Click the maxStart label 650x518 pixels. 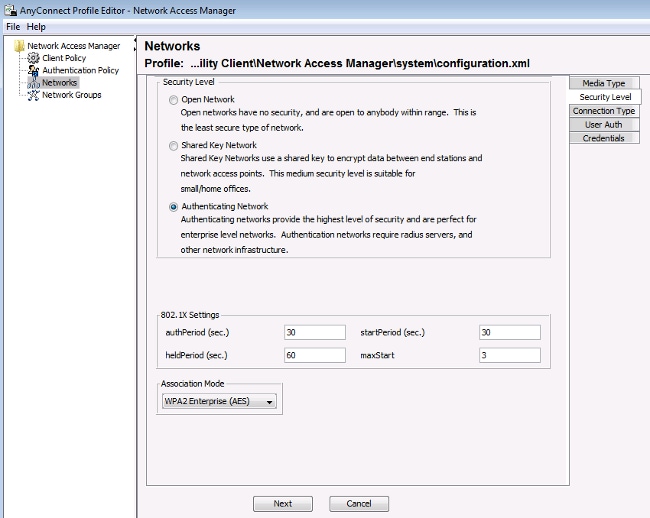point(377,355)
